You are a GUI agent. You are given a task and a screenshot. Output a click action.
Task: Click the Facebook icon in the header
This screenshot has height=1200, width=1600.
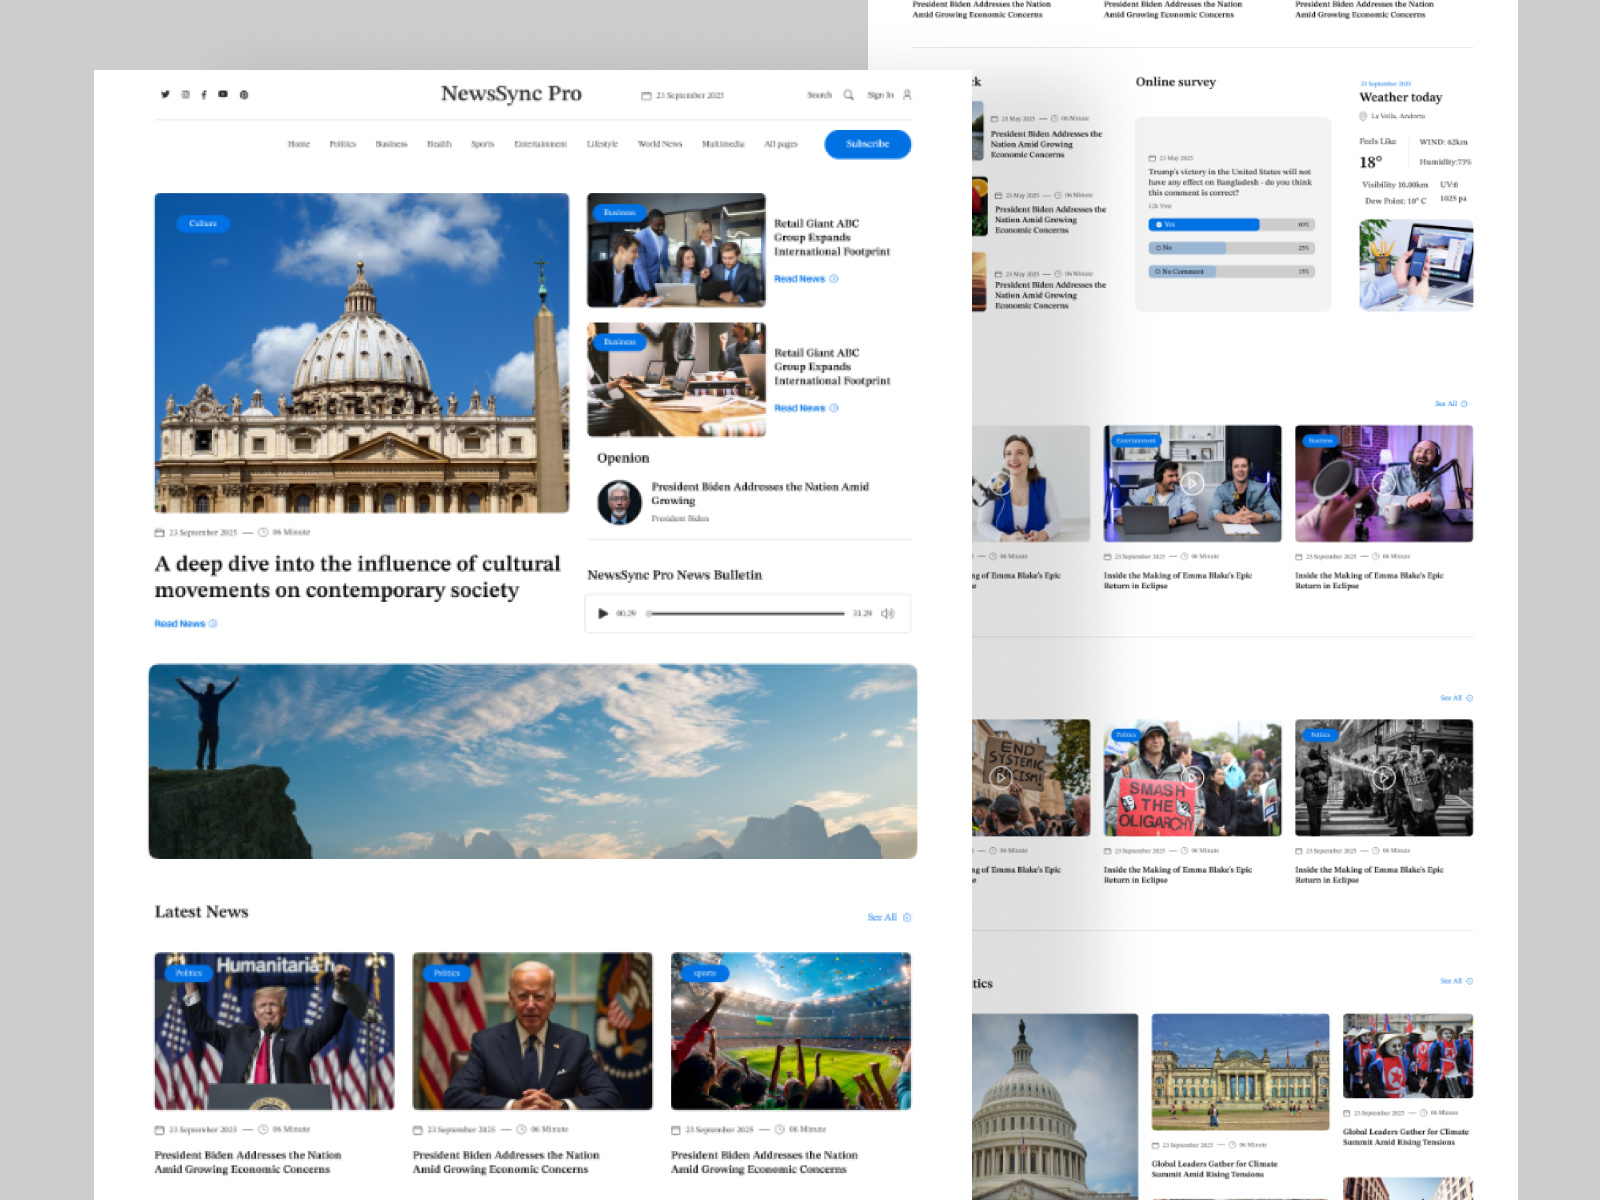coord(205,95)
